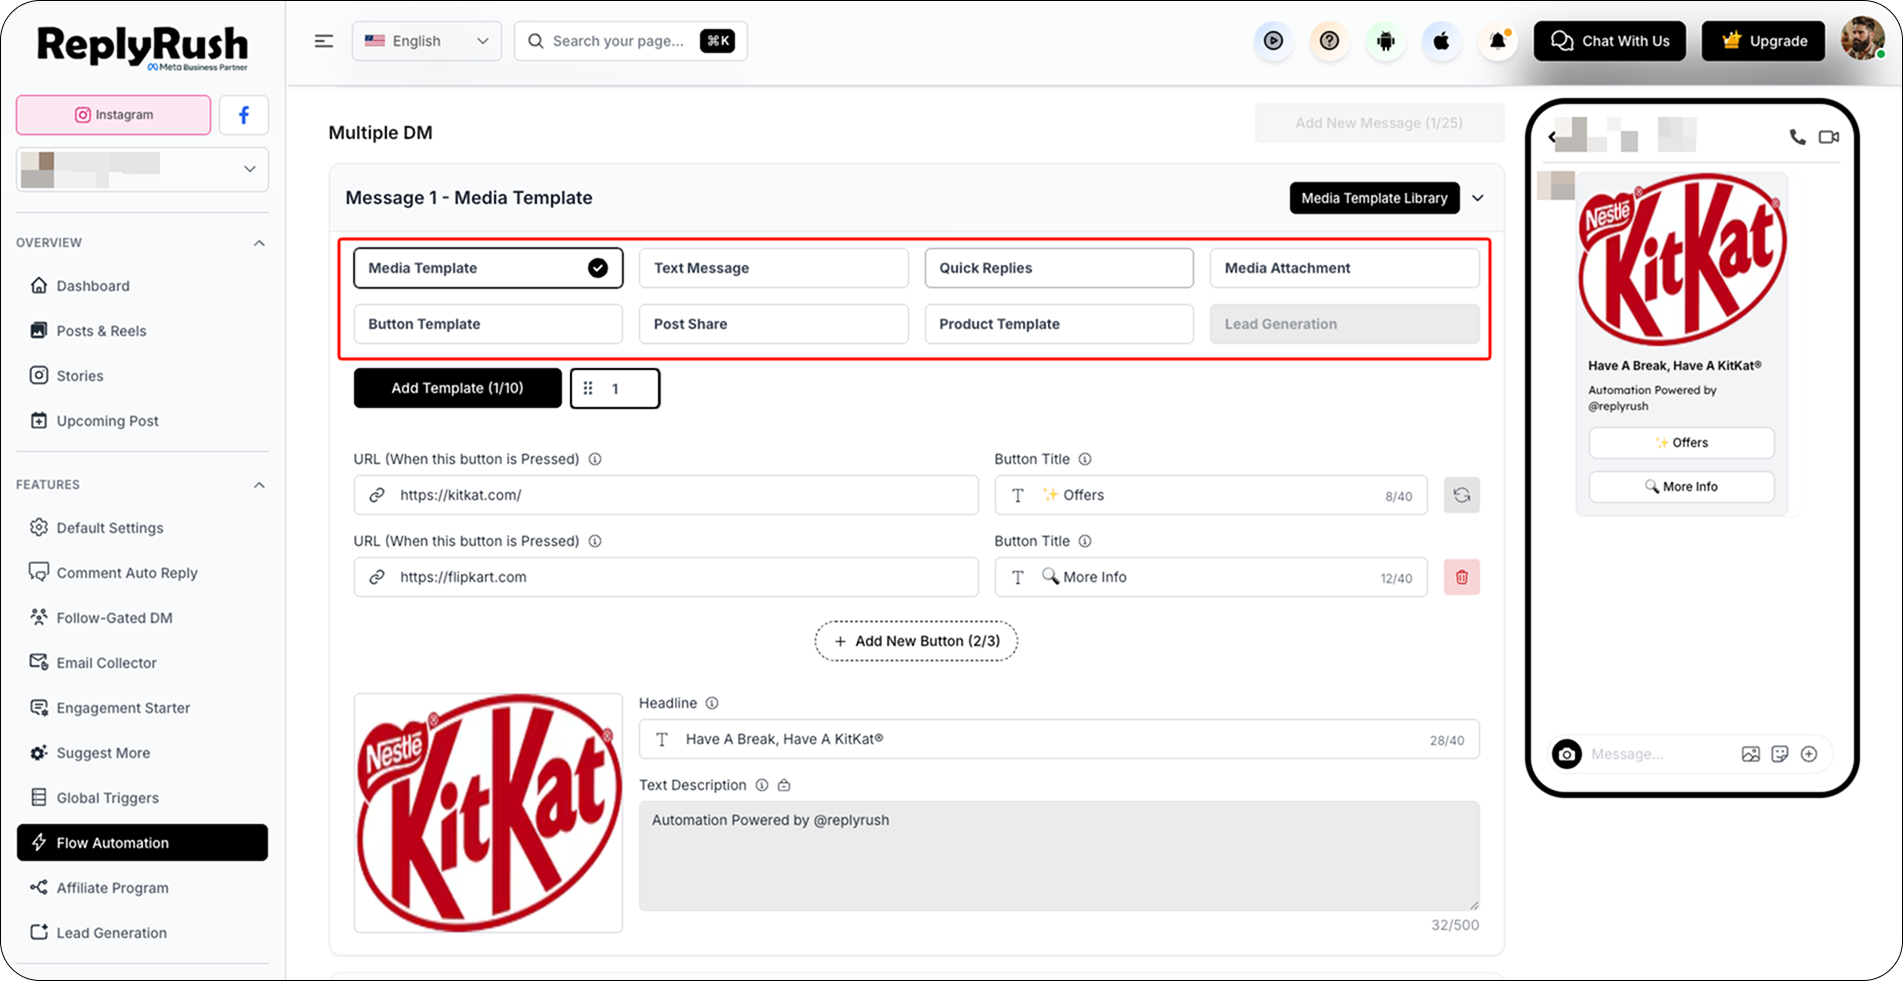The image size is (1903, 981).
Task: Collapse the Features sidebar section
Action: [x=259, y=485]
